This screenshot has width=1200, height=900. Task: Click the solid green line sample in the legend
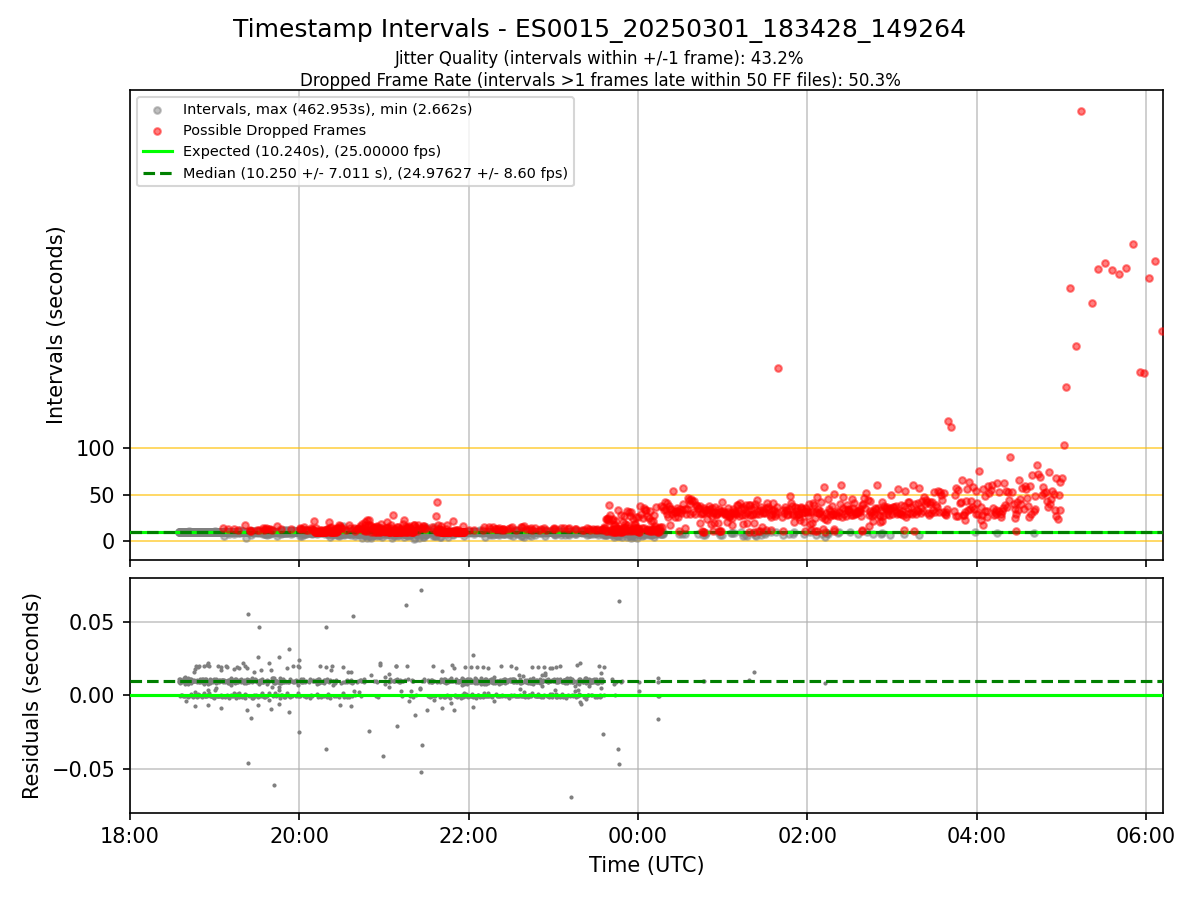click(x=157, y=152)
